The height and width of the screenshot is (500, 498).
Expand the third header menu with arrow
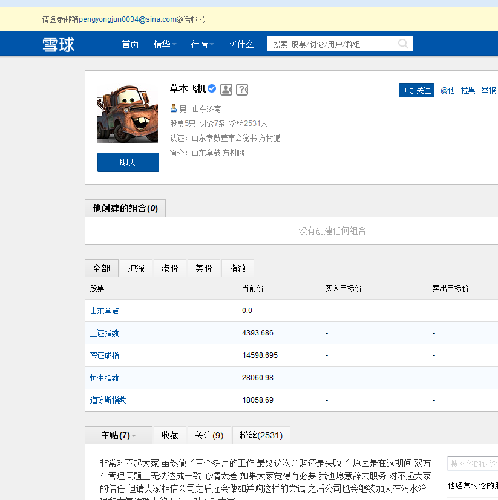tap(202, 44)
